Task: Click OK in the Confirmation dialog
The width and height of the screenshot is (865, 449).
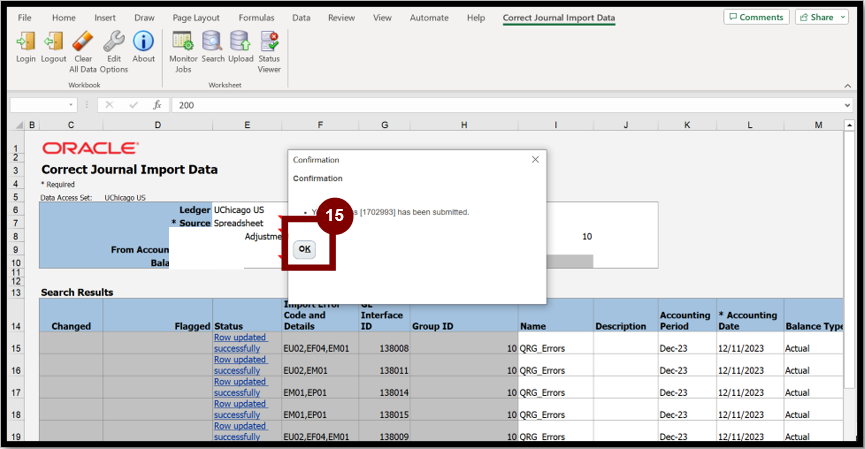Action: coord(305,249)
